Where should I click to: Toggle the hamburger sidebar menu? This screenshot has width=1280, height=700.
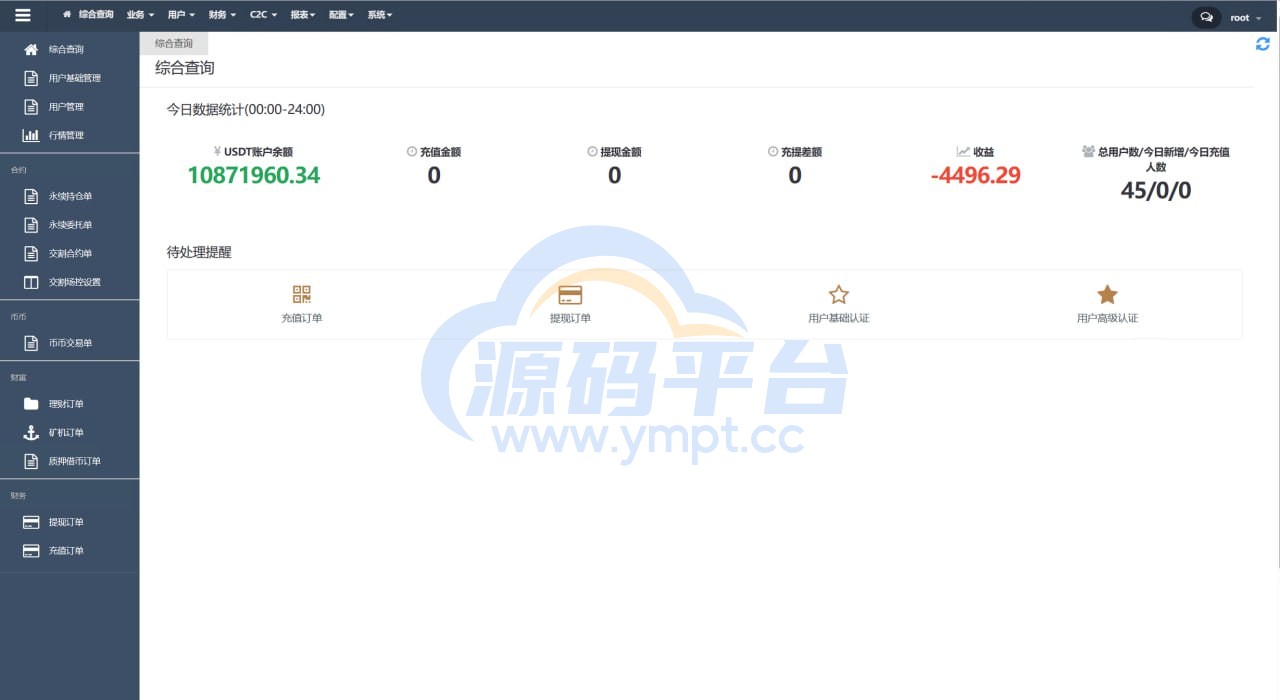coord(23,16)
